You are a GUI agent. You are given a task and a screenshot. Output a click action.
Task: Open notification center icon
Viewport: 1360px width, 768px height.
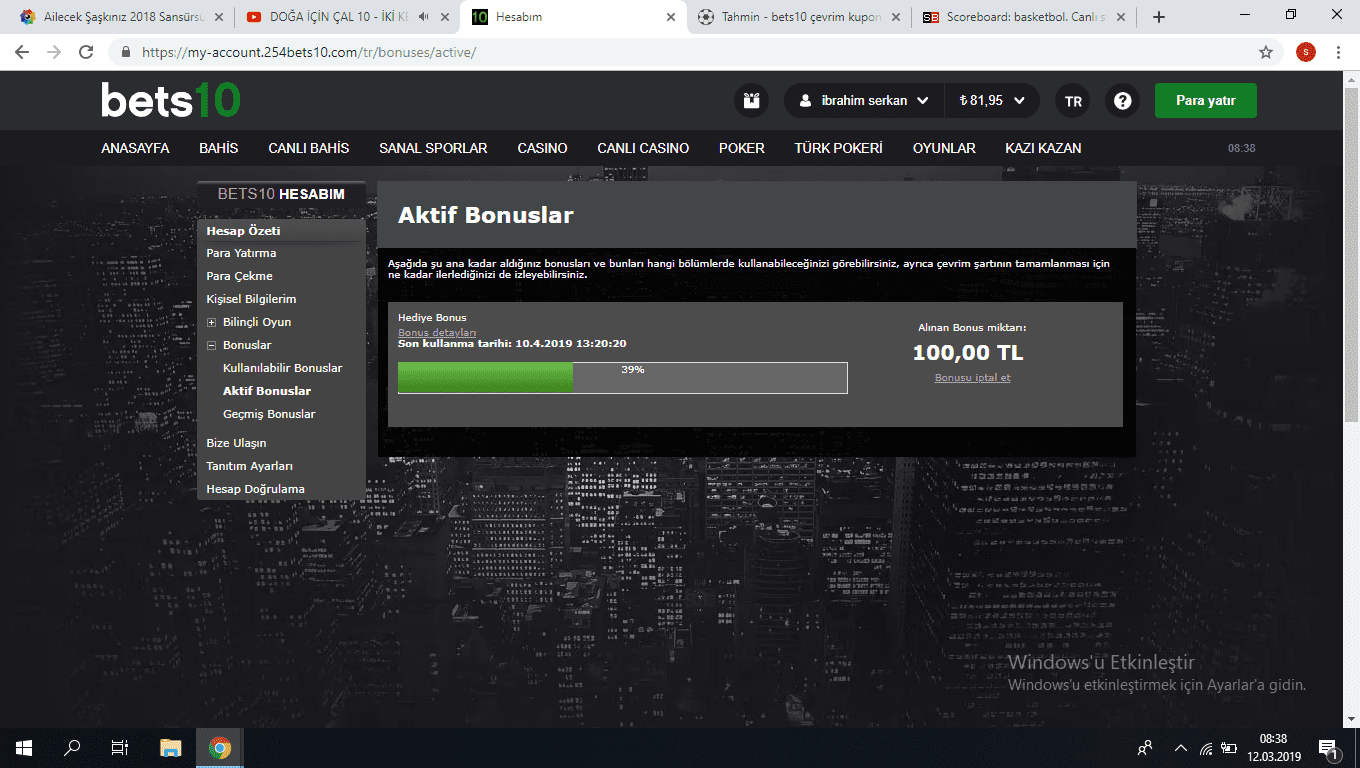coord(1329,748)
